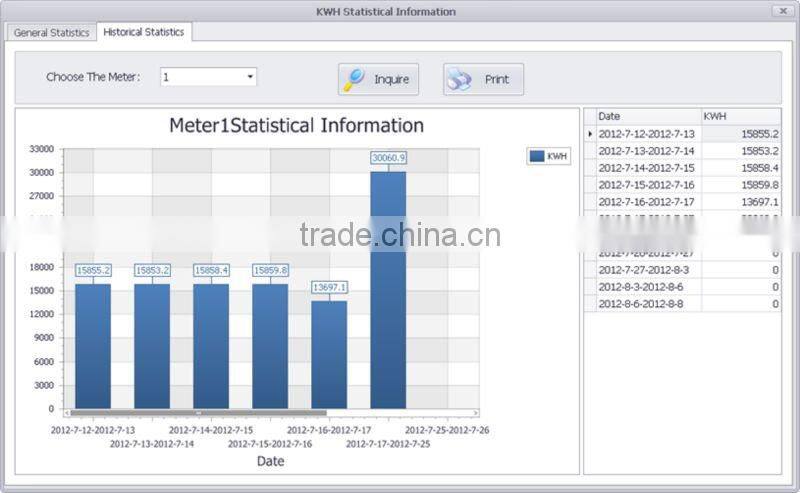Screen dimensions: 800x493
Task: Click the tallest bar labeled 30060.9
Action: click(x=388, y=290)
